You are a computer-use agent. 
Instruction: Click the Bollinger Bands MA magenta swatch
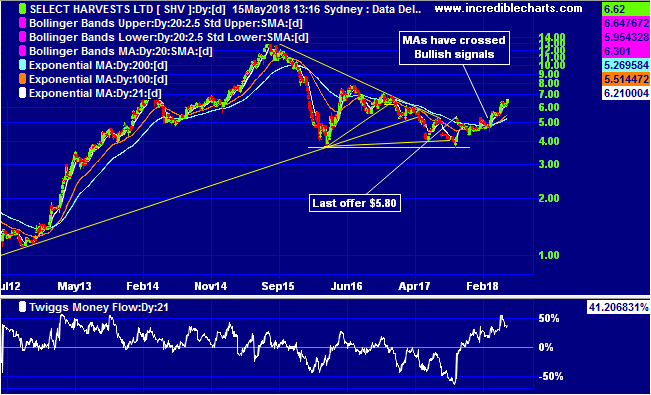(x=23, y=52)
